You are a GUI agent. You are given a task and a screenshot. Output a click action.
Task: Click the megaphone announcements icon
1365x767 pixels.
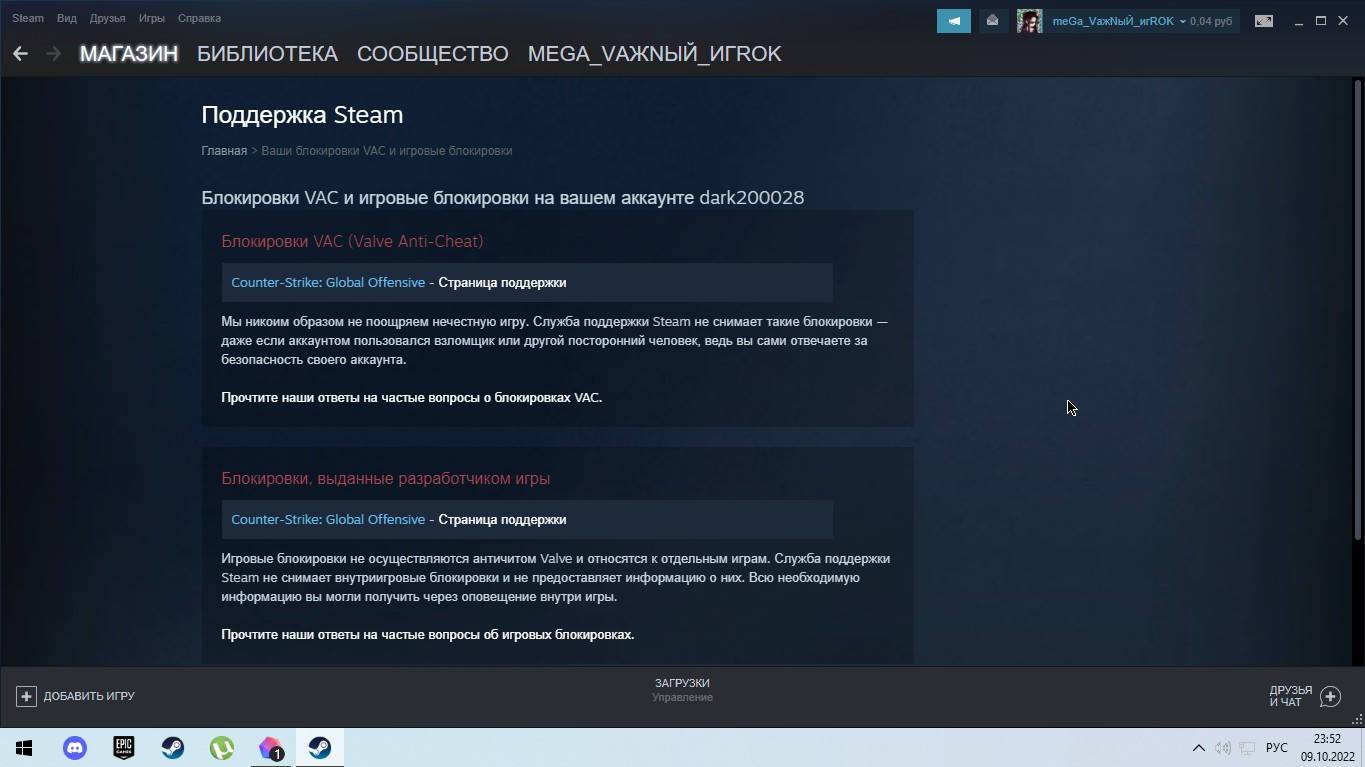954,20
